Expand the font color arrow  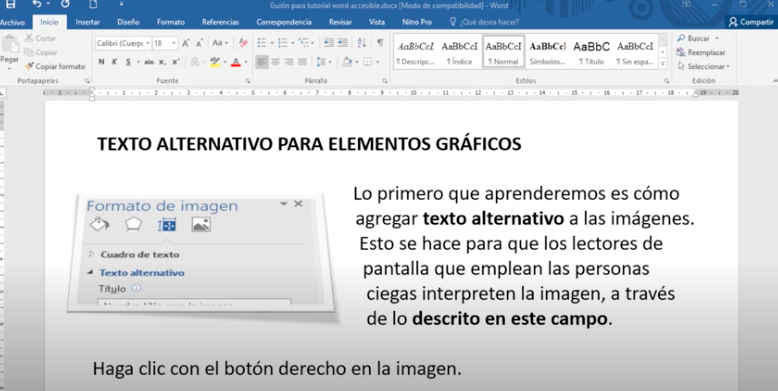(x=246, y=62)
